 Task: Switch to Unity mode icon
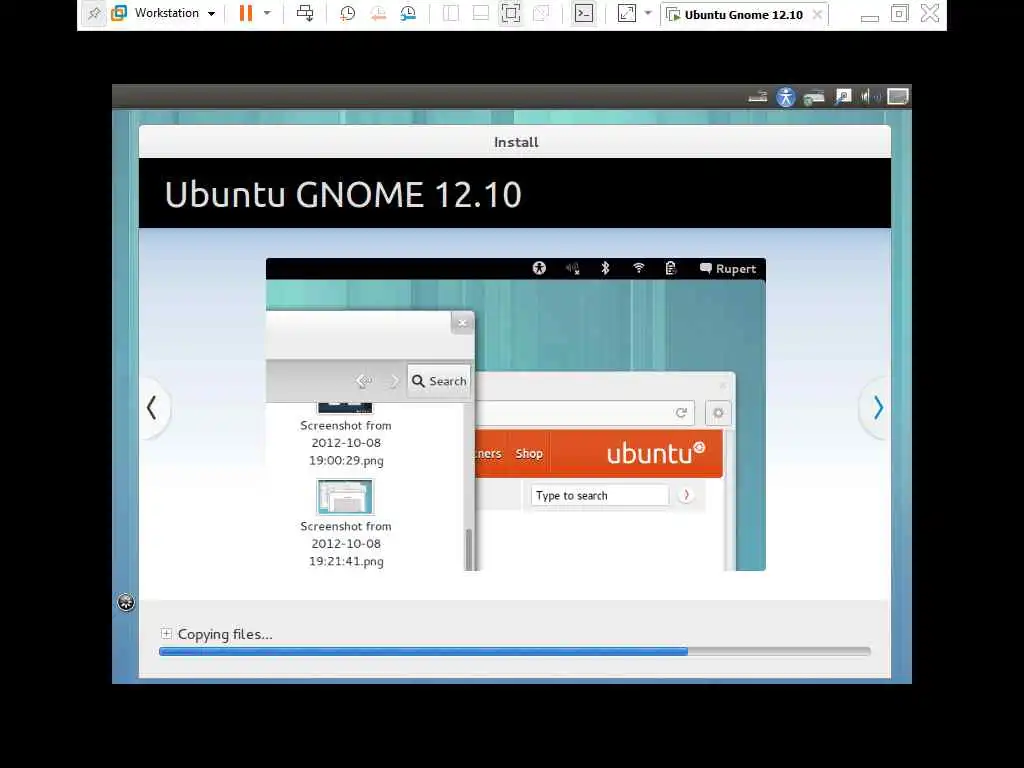pyautogui.click(x=541, y=13)
